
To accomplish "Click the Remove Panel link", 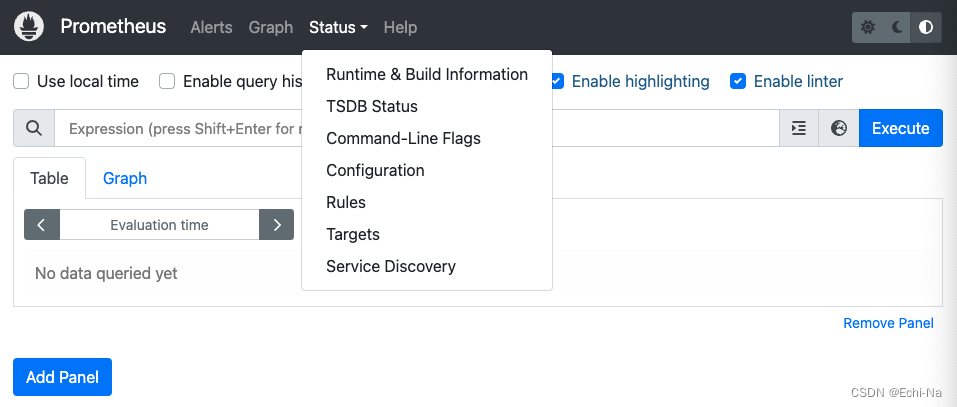I will [888, 323].
